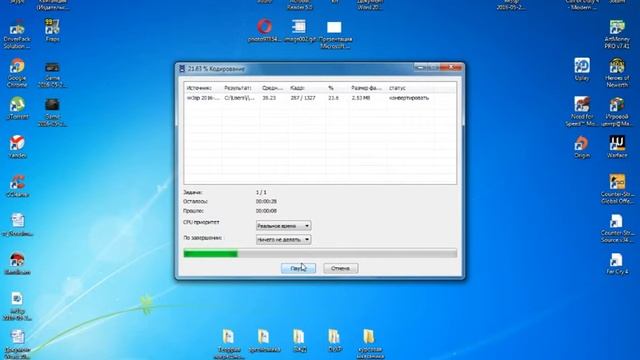Image resolution: width=640 pixels, height=360 pixels.
Task: Open the image002.gif file icon
Action: tap(300, 30)
